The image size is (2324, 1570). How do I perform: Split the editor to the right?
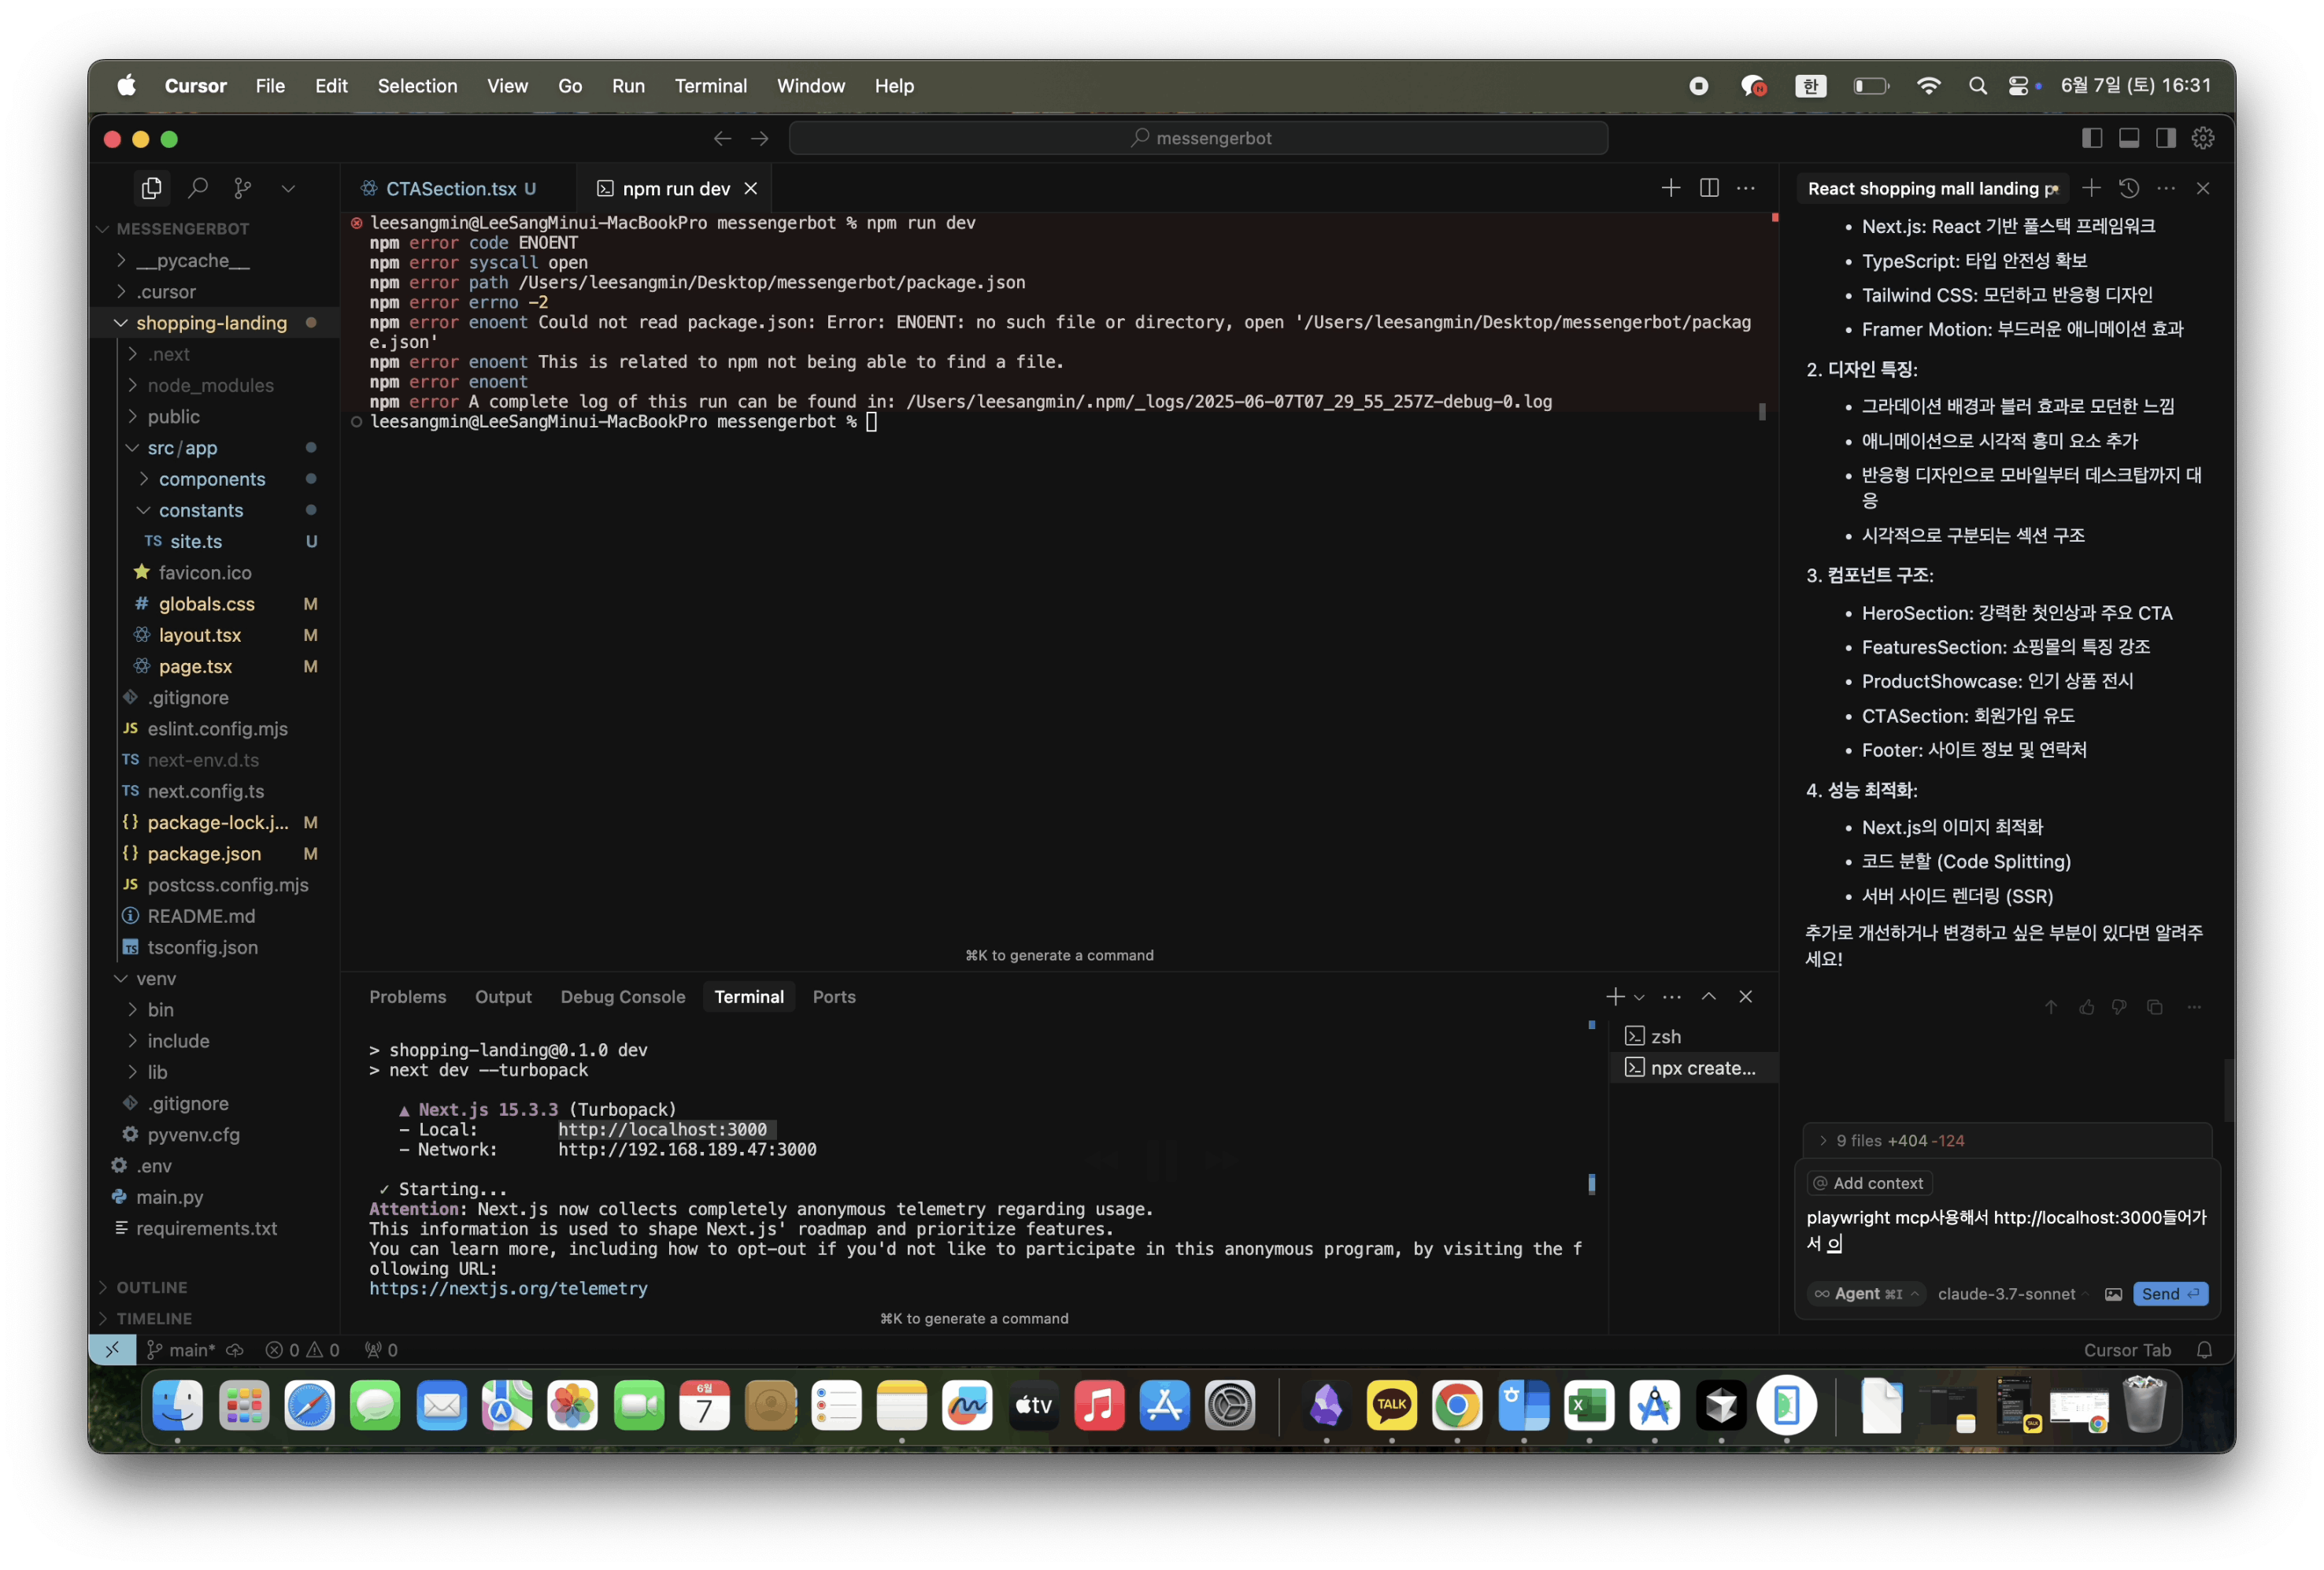click(x=1709, y=188)
